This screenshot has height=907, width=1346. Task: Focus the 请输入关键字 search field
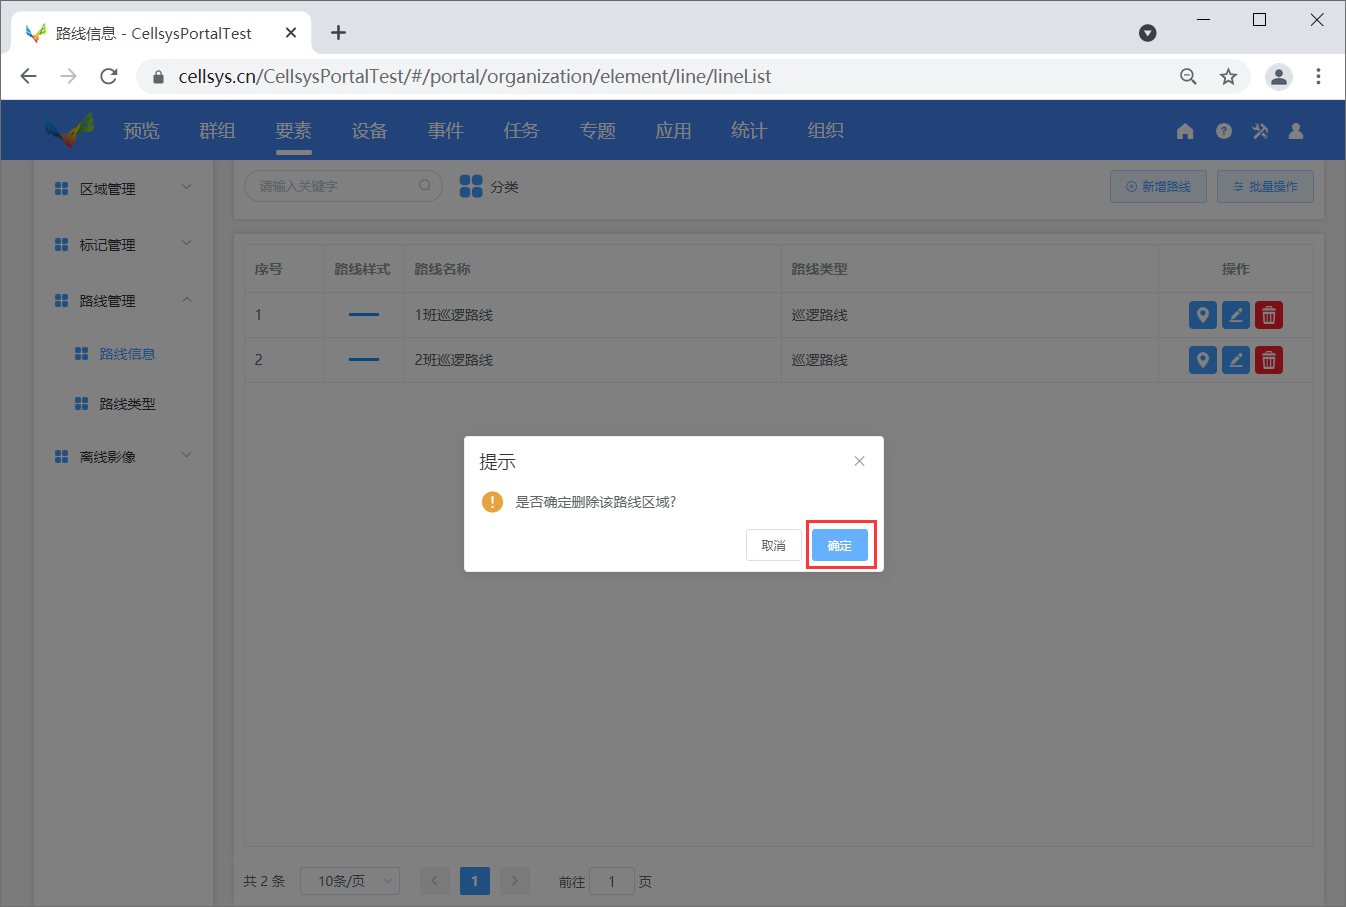click(343, 185)
